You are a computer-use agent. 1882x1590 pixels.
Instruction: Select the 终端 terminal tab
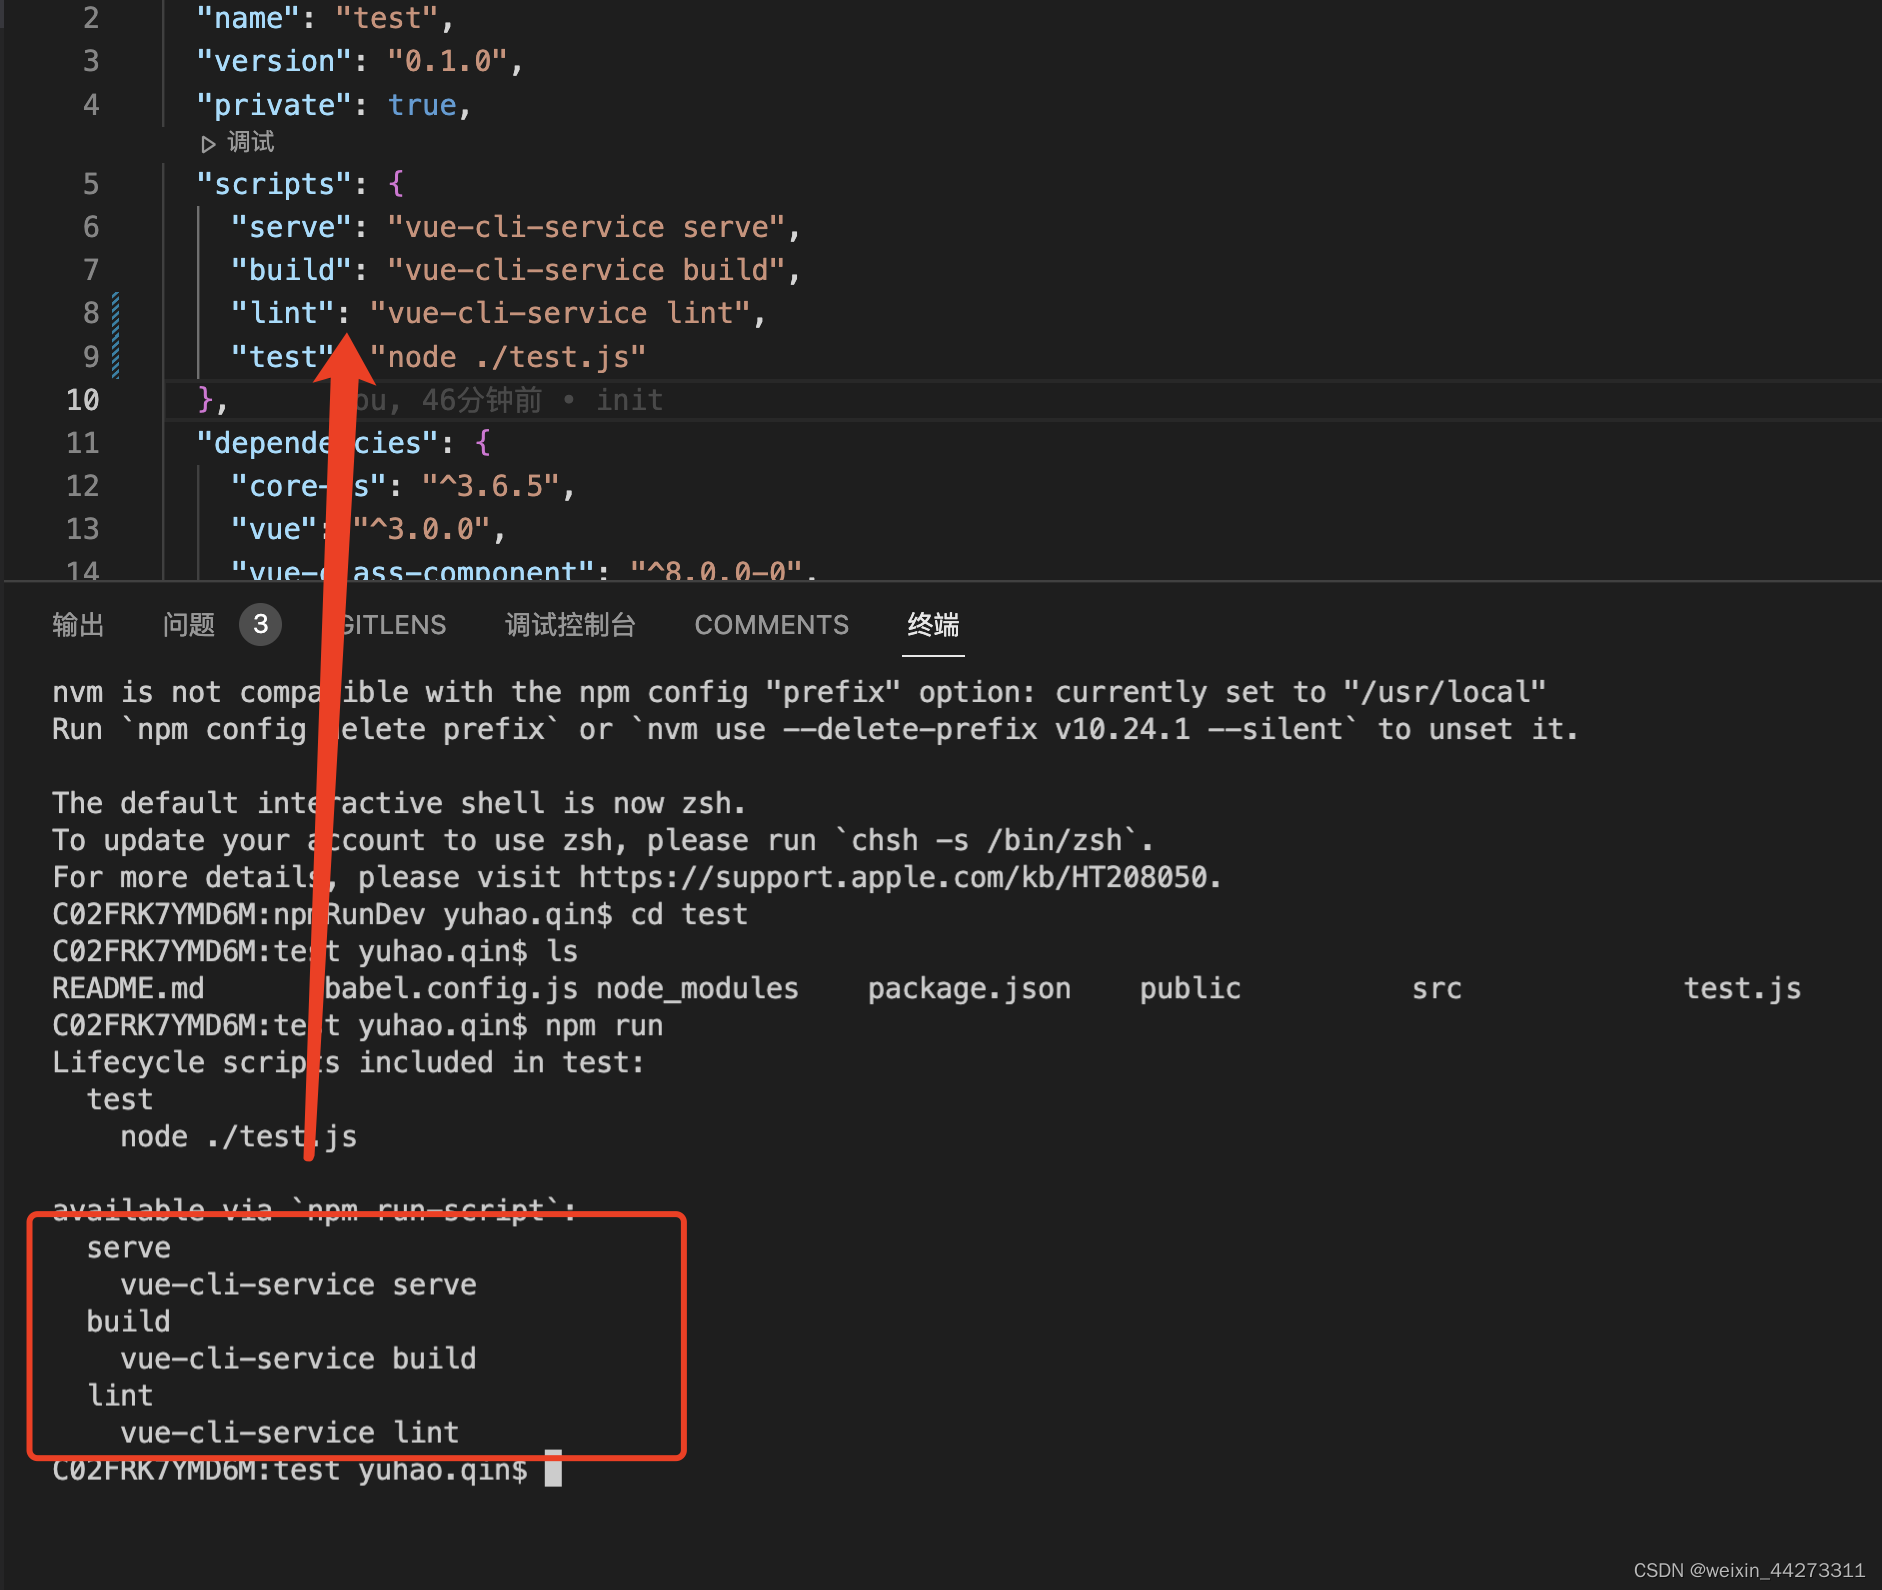coord(932,624)
